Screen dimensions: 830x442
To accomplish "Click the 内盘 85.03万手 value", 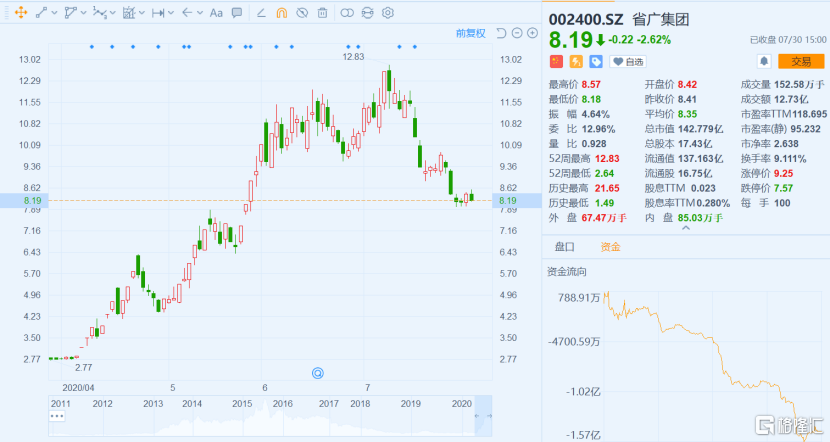I will pos(700,218).
